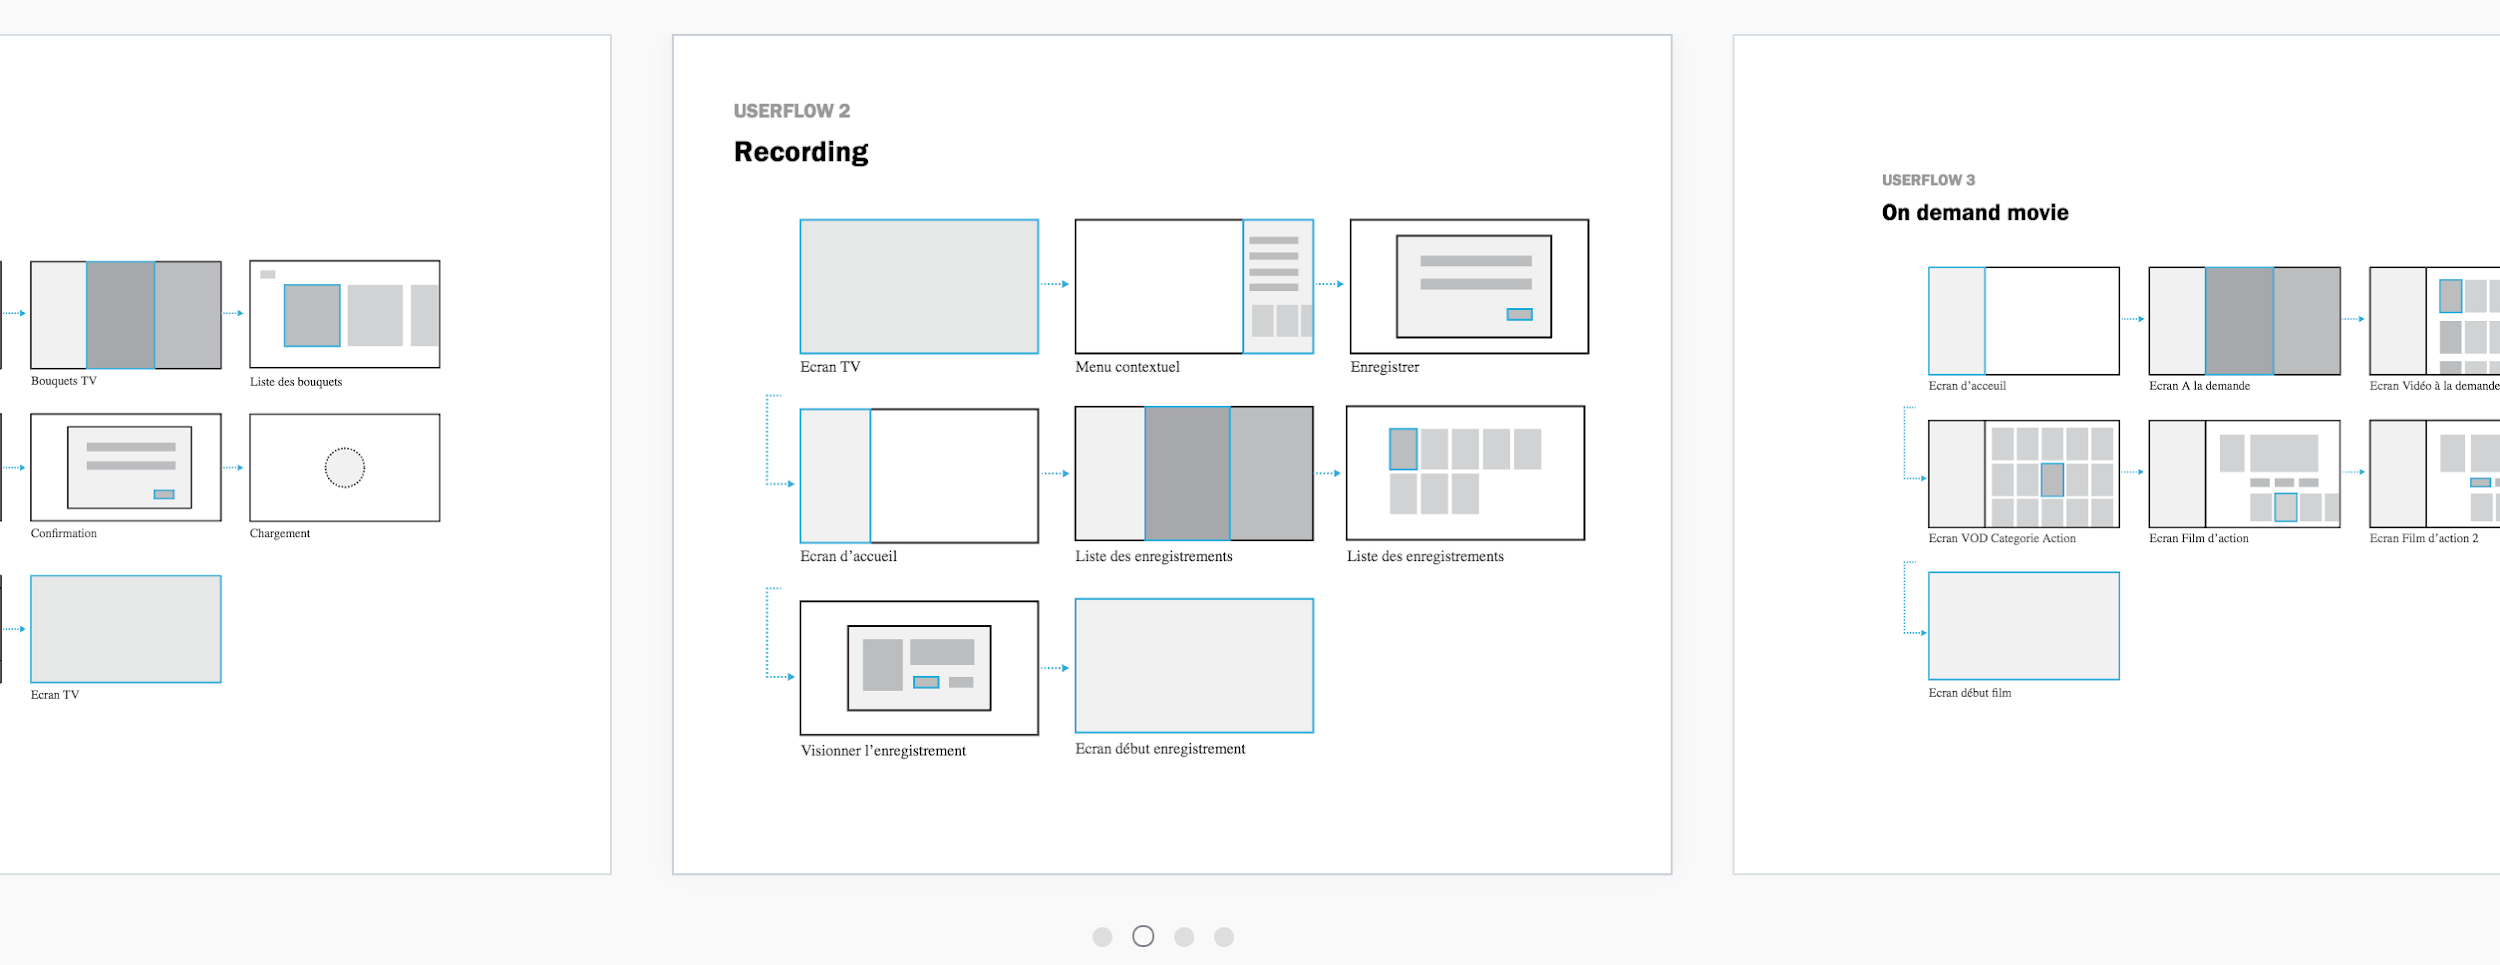The image size is (2500, 965).
Task: Open the "Ecran VOD Categorie Action" screen
Action: tap(2022, 475)
